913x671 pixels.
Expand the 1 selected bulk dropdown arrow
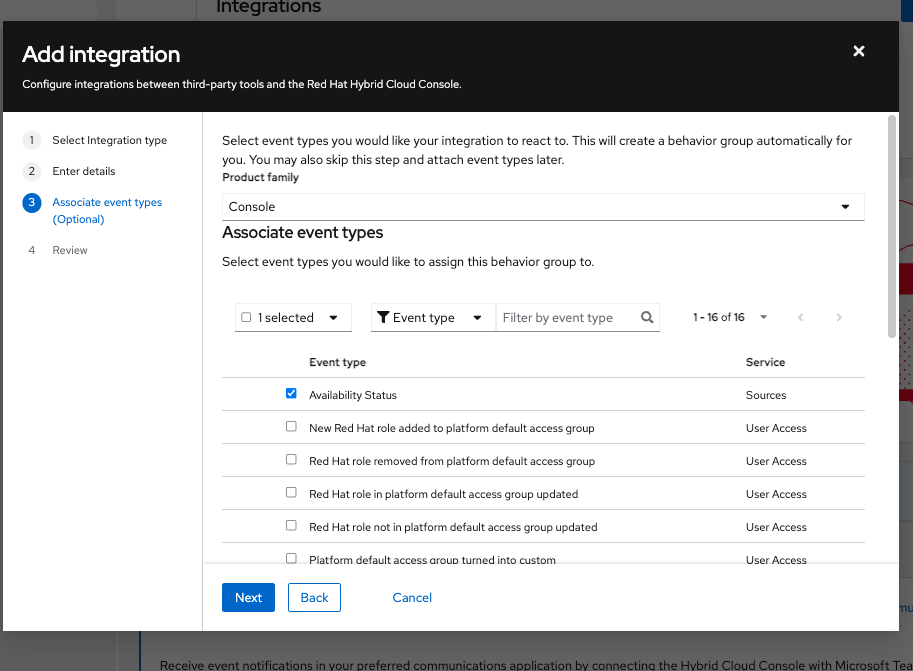click(x=333, y=318)
